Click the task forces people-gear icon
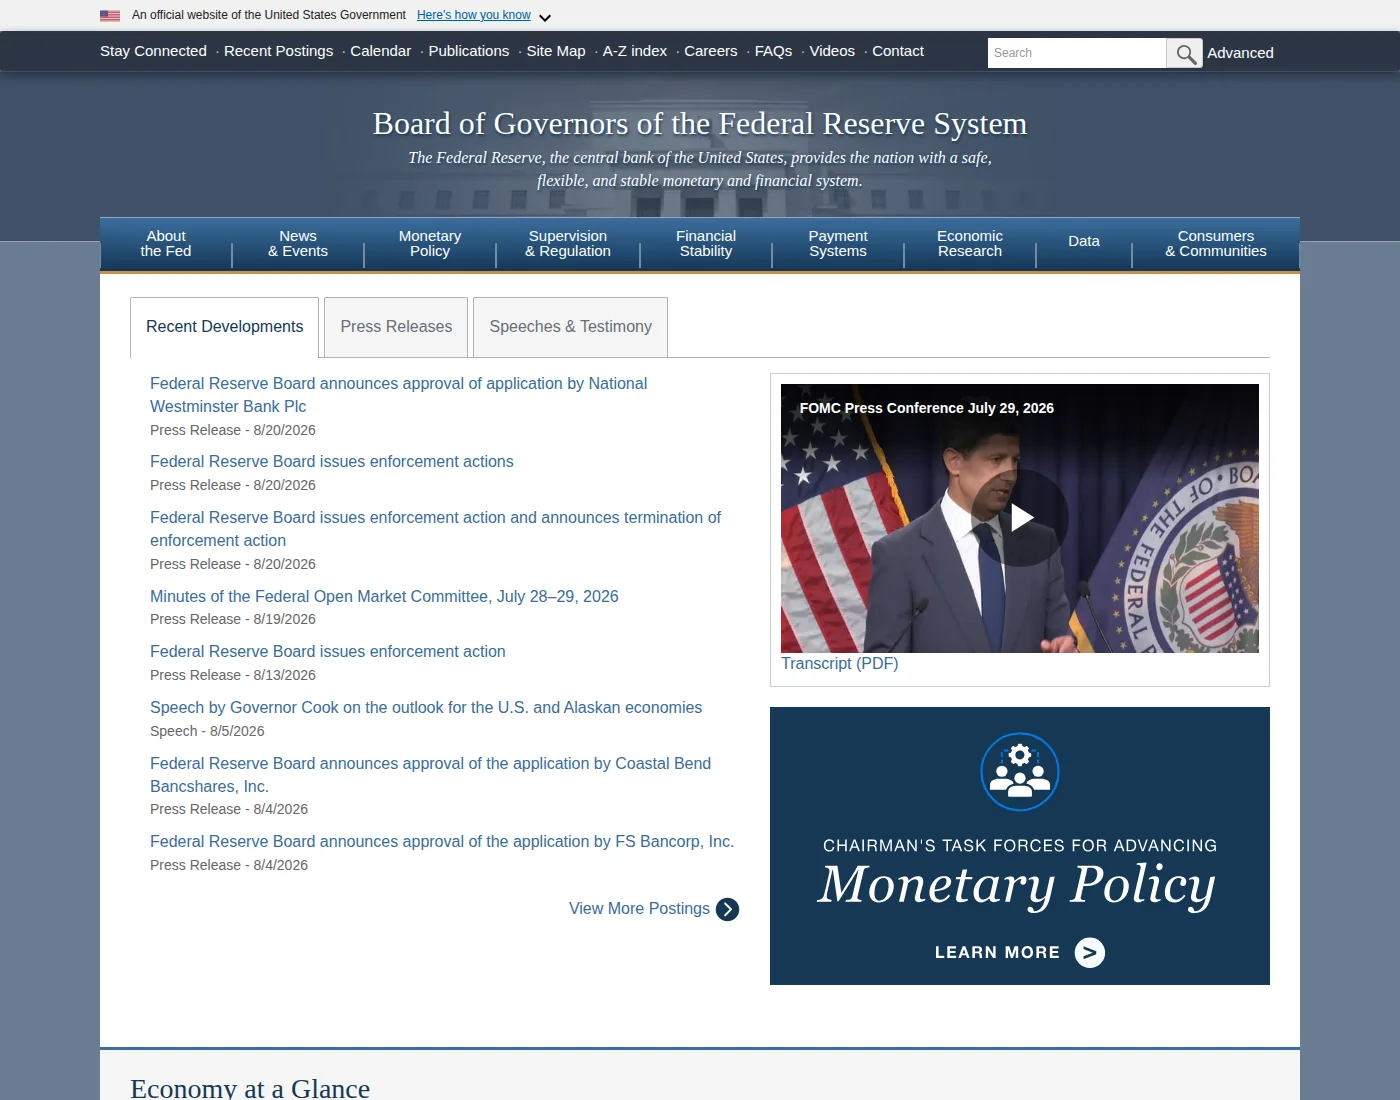The height and width of the screenshot is (1100, 1400). [x=1020, y=772]
